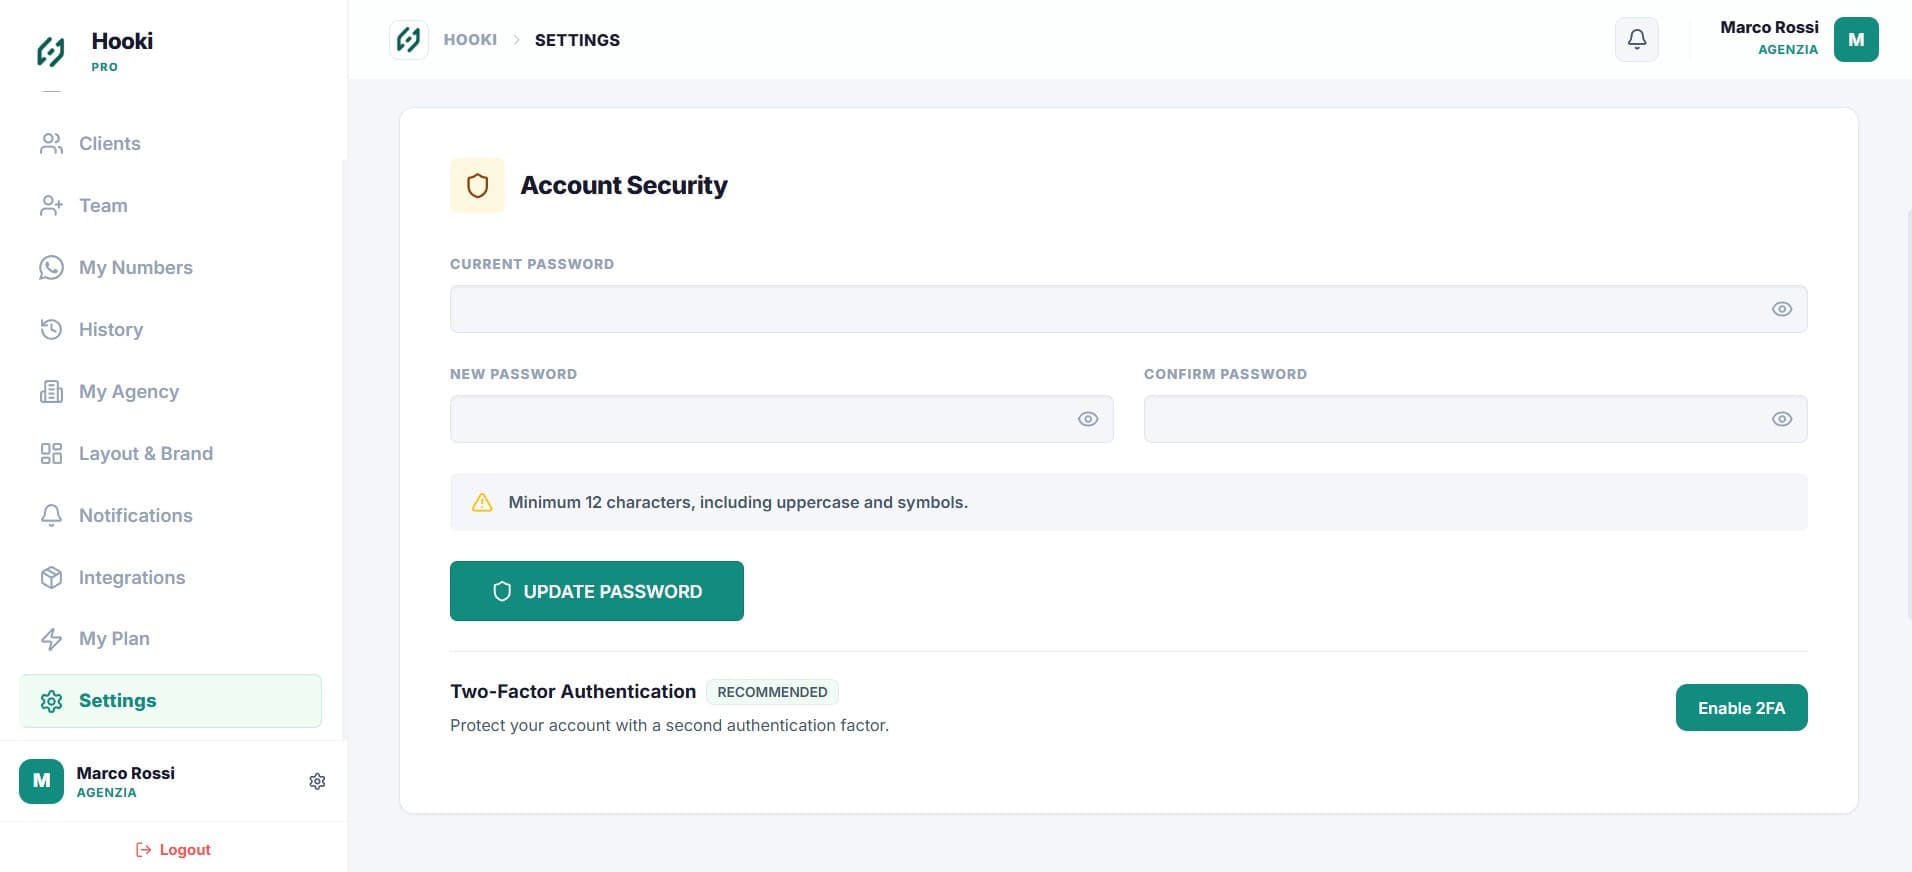Click the Hooki logo in the sidebar
The width and height of the screenshot is (1912, 872).
51,51
